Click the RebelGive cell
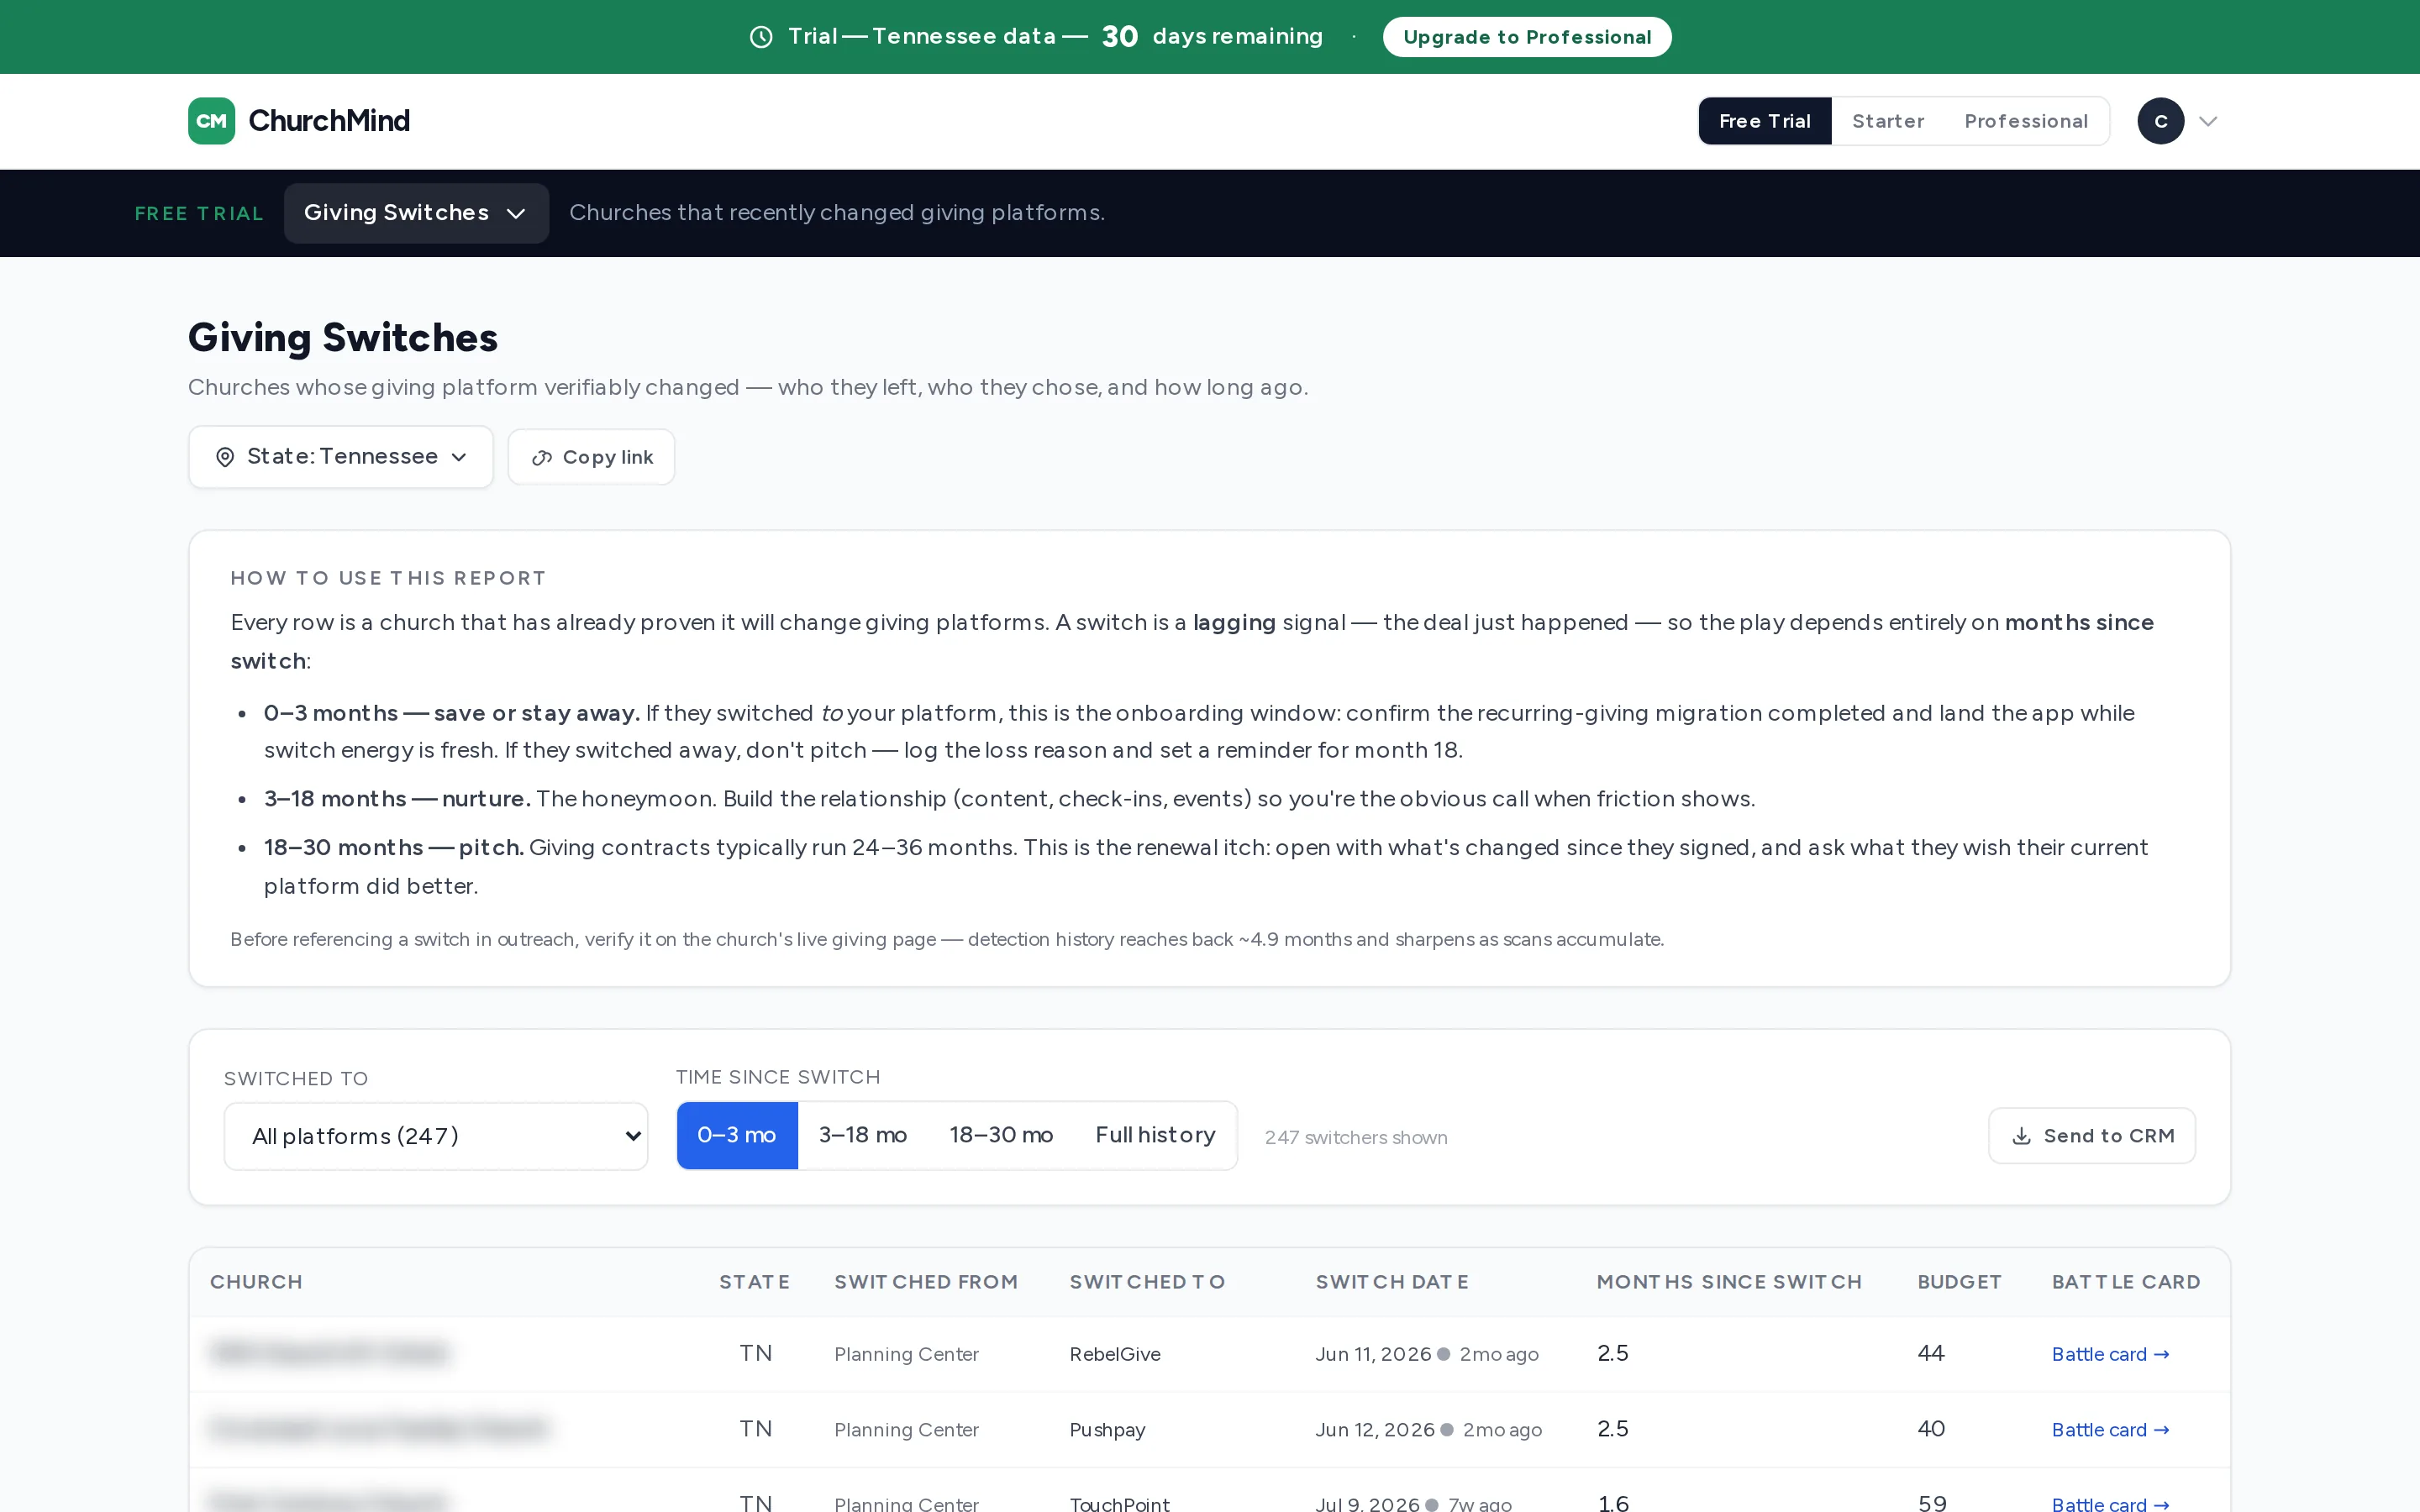The height and width of the screenshot is (1512, 2420). tap(1115, 1354)
